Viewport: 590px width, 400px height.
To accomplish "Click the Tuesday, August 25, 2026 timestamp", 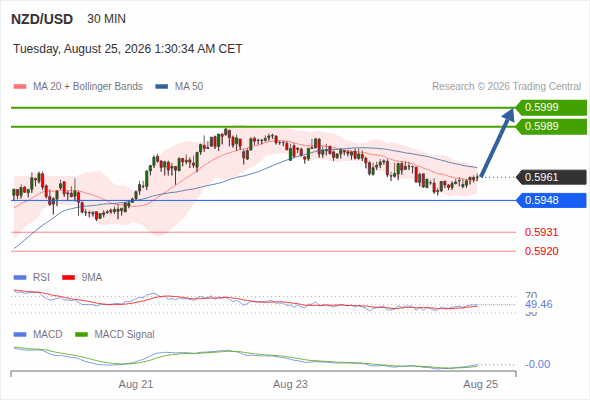I will click(x=128, y=49).
